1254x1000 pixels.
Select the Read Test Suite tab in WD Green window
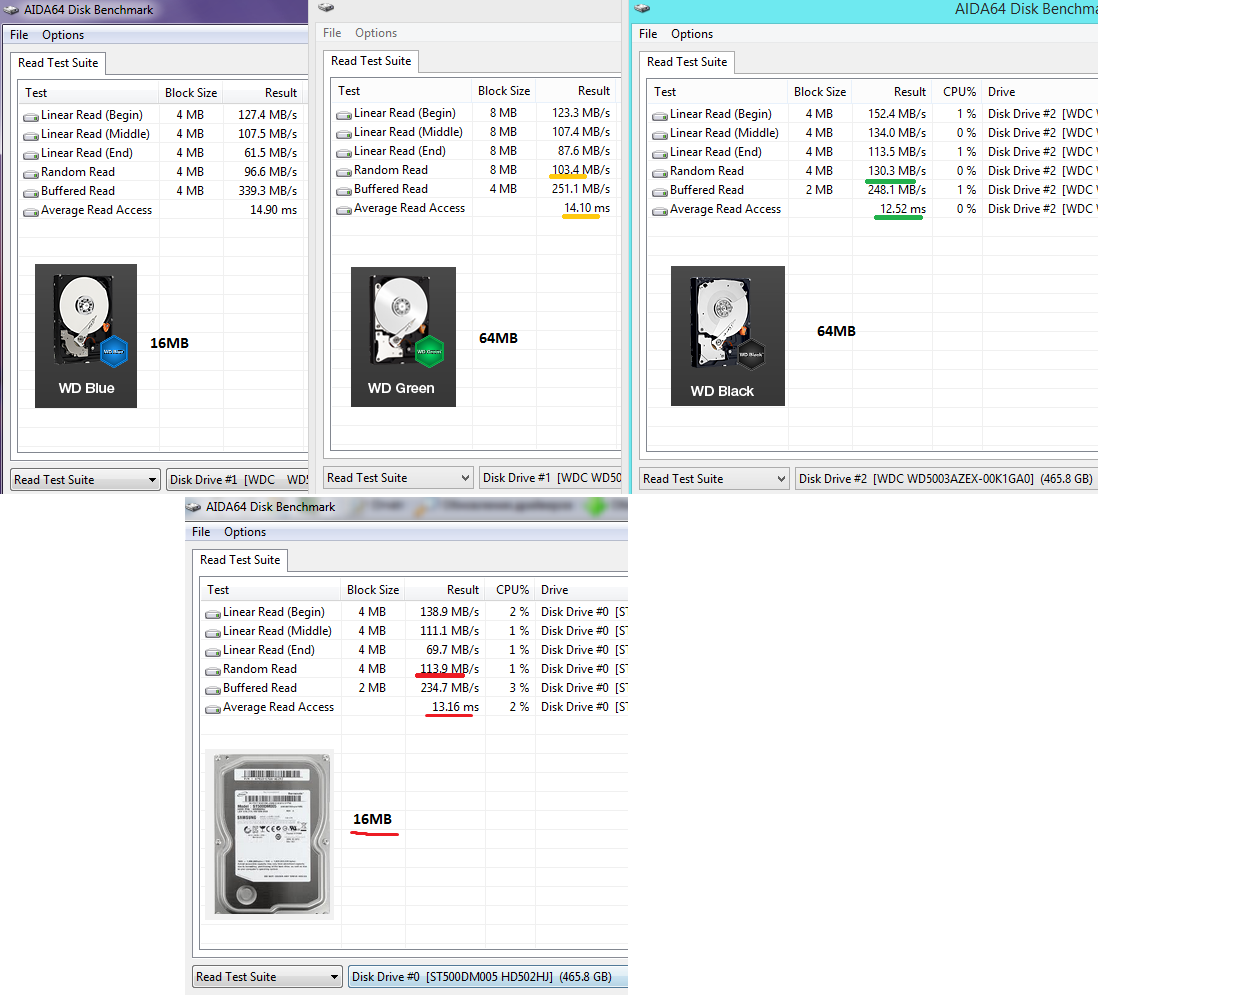pos(371,61)
